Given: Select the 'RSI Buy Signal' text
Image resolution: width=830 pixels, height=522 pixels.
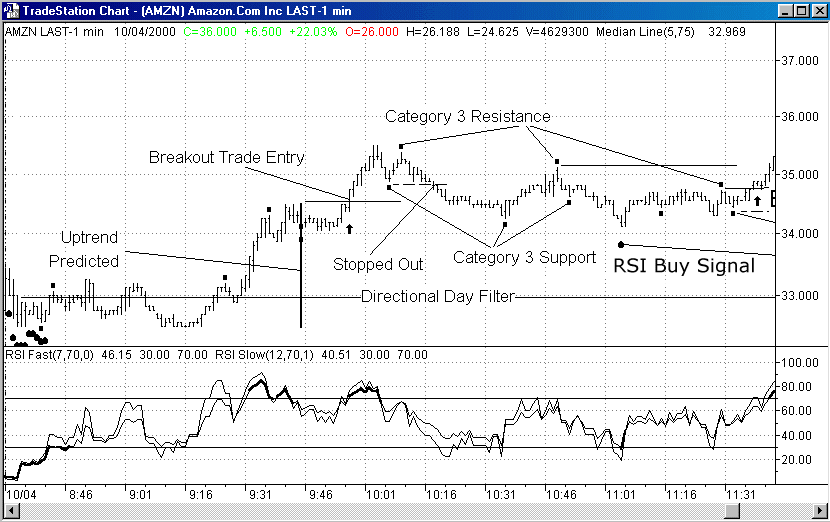Looking at the screenshot, I should pyautogui.click(x=684, y=266).
